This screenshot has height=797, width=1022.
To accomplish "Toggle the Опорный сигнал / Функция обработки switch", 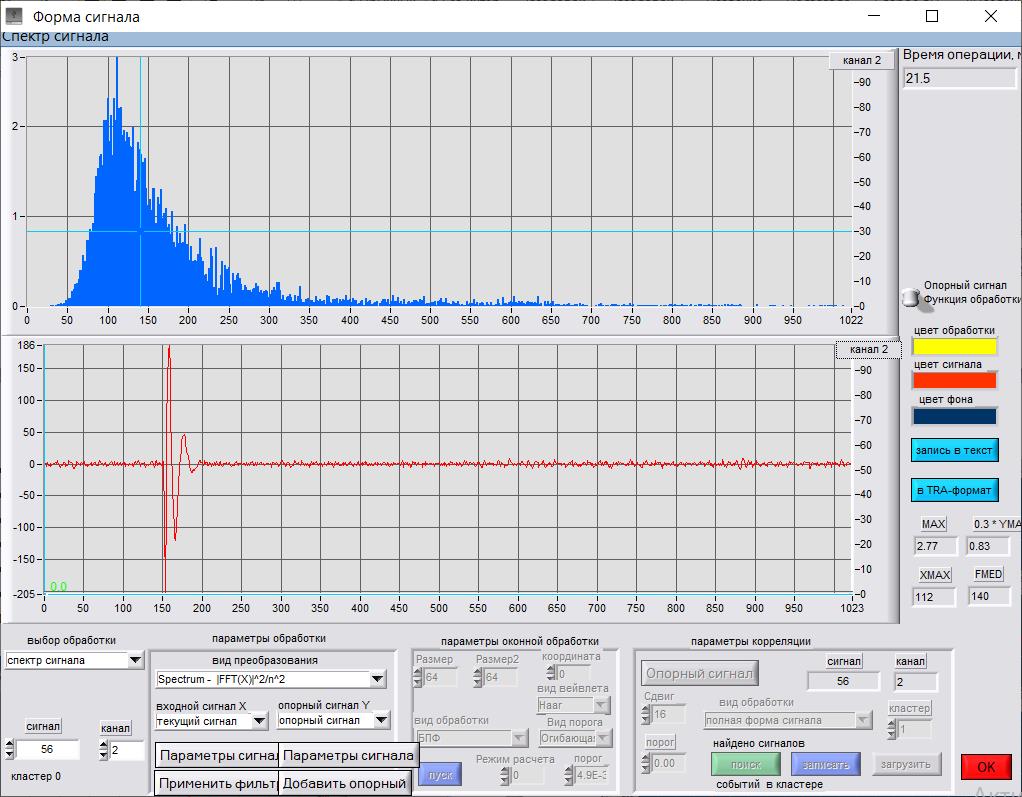I will [x=910, y=296].
